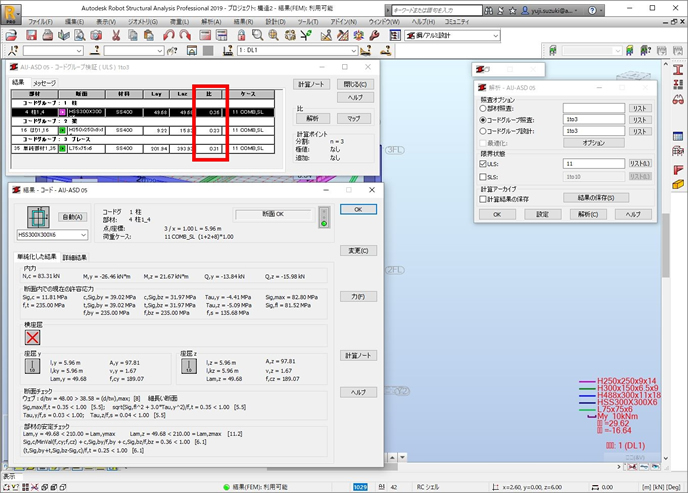Click the blue table icon in right sidebar

pyautogui.click(x=678, y=136)
